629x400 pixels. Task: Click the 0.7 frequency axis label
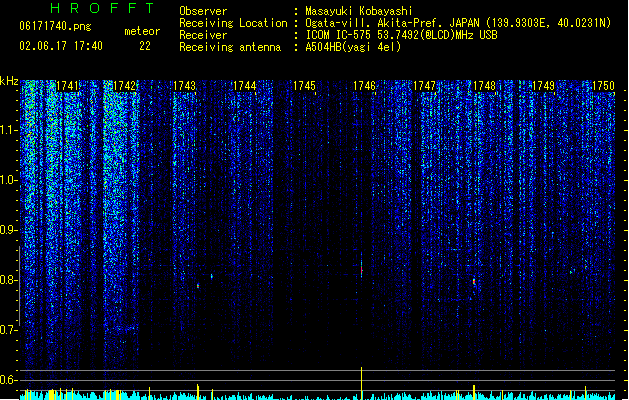[8, 330]
